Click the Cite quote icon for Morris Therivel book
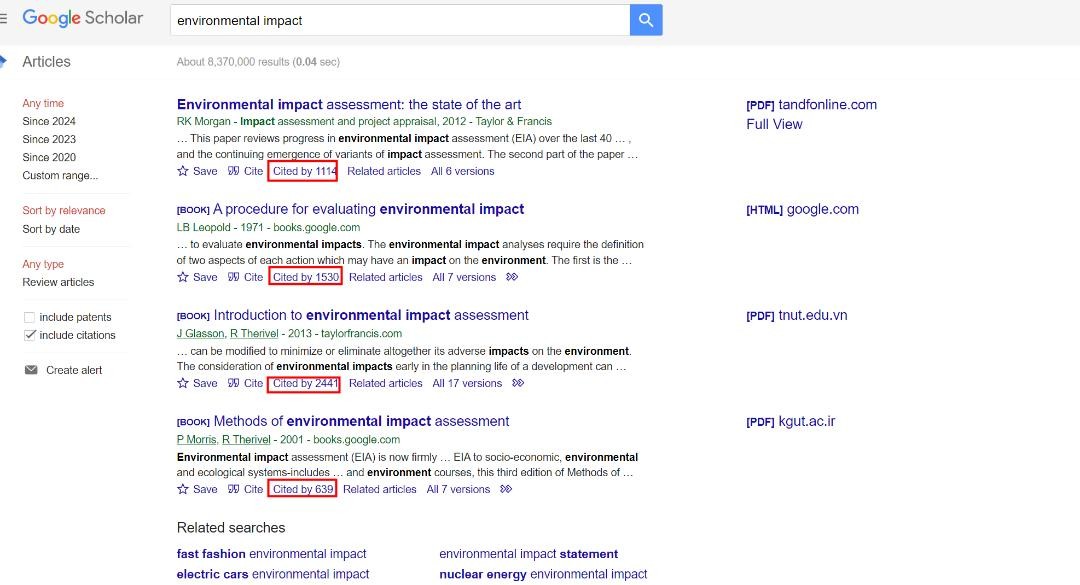Screen dimensions: 1080x585 click(x=233, y=489)
